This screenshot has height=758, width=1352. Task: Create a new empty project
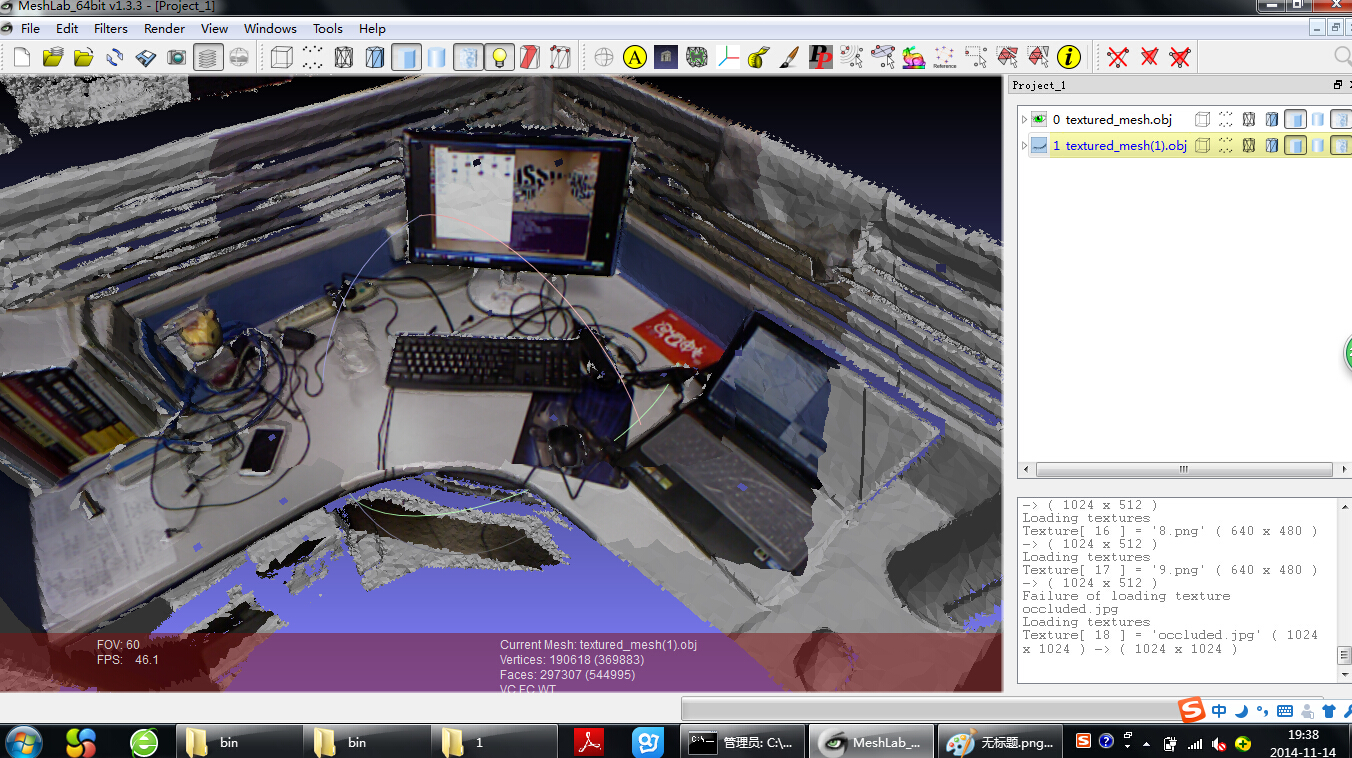click(23, 57)
